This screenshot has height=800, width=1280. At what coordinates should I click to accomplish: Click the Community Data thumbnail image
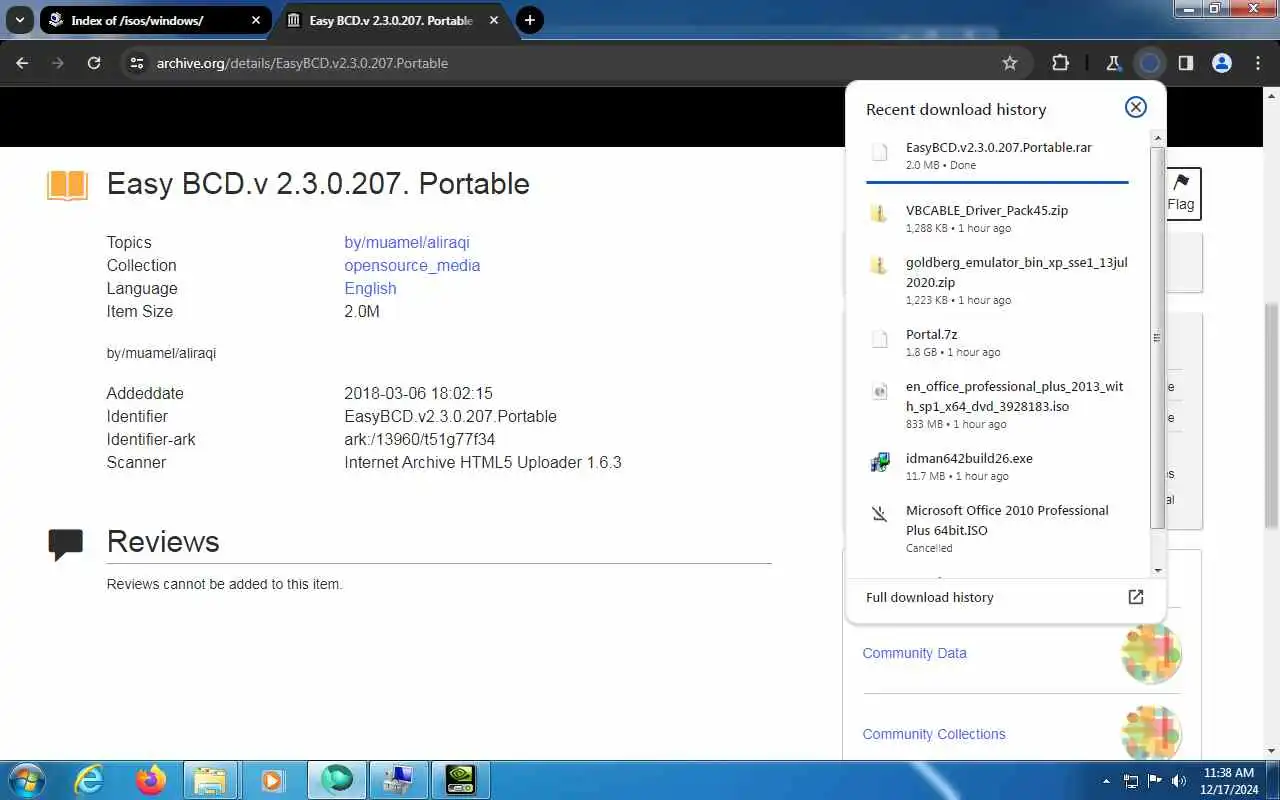(x=1151, y=654)
